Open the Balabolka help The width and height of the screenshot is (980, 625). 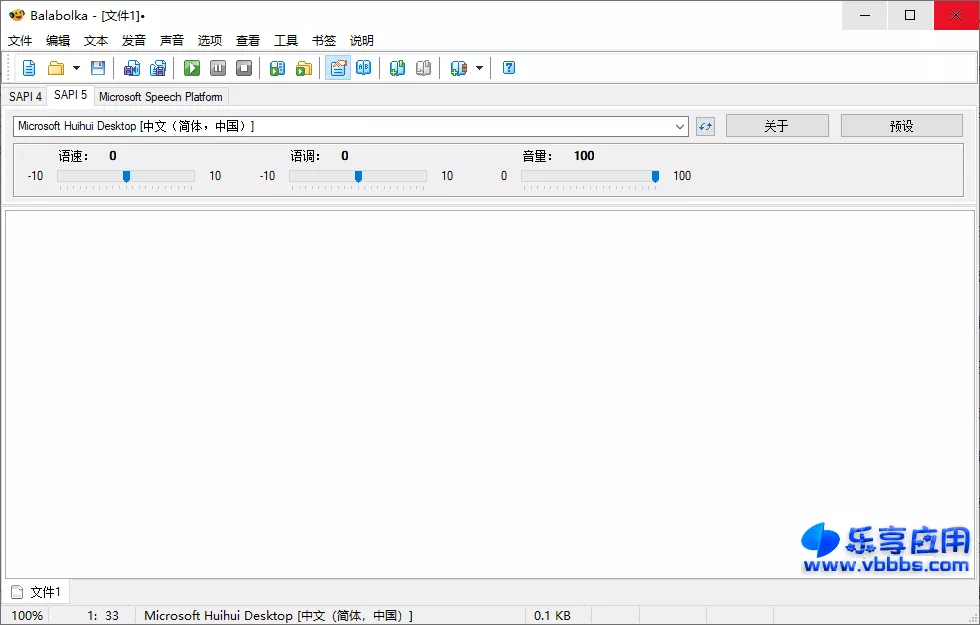coord(508,67)
